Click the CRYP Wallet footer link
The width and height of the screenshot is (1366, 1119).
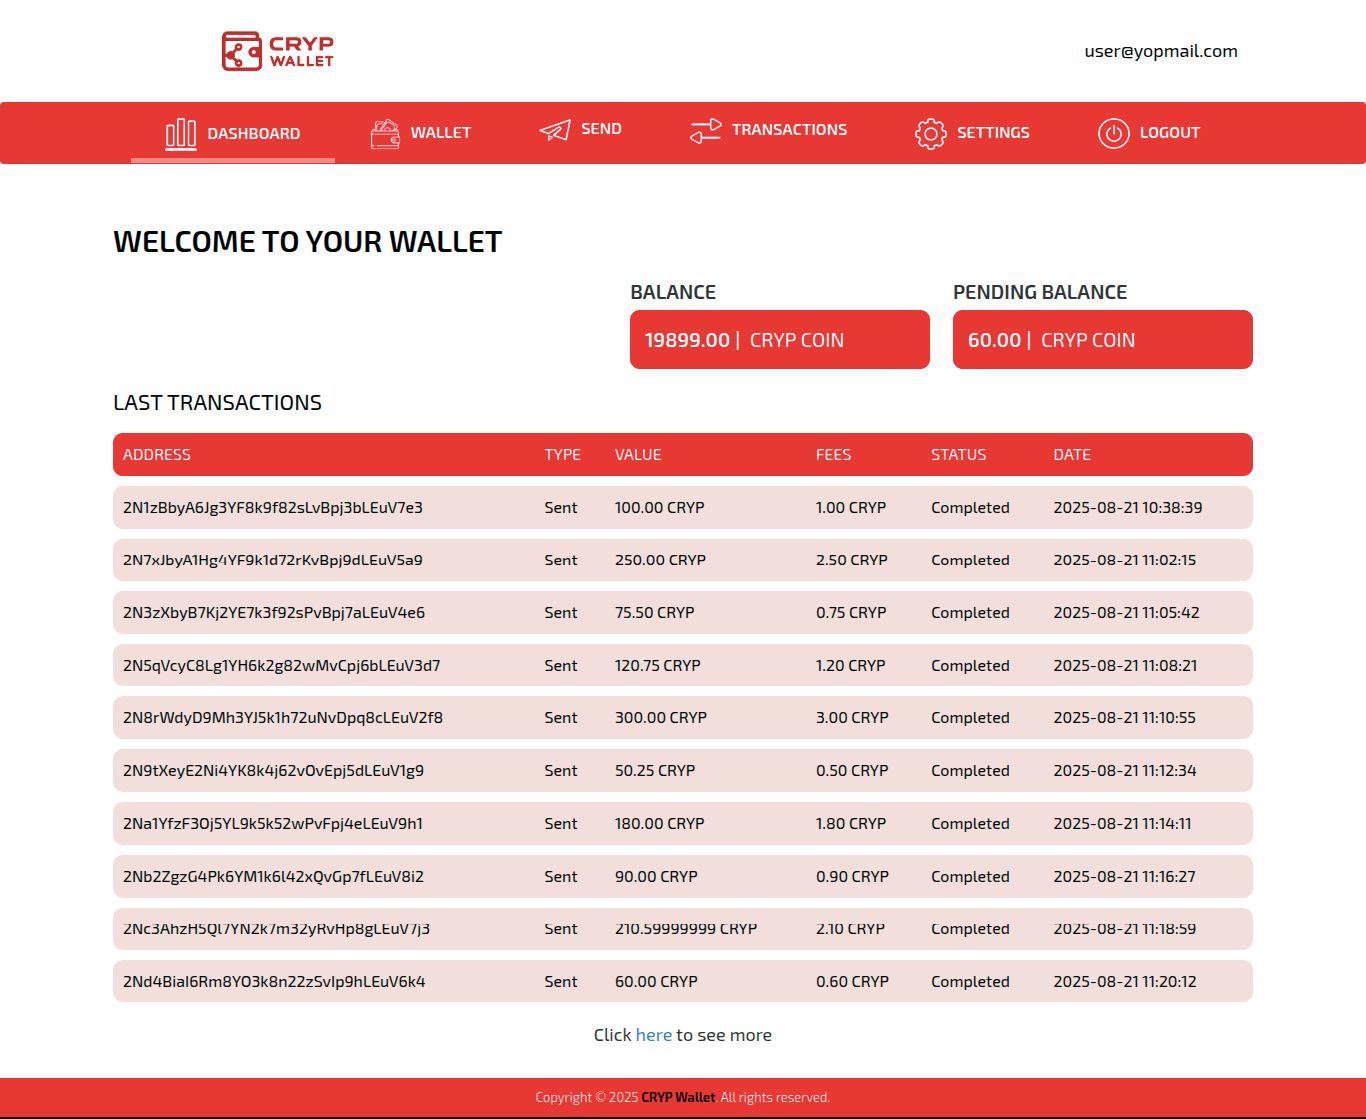point(678,1097)
